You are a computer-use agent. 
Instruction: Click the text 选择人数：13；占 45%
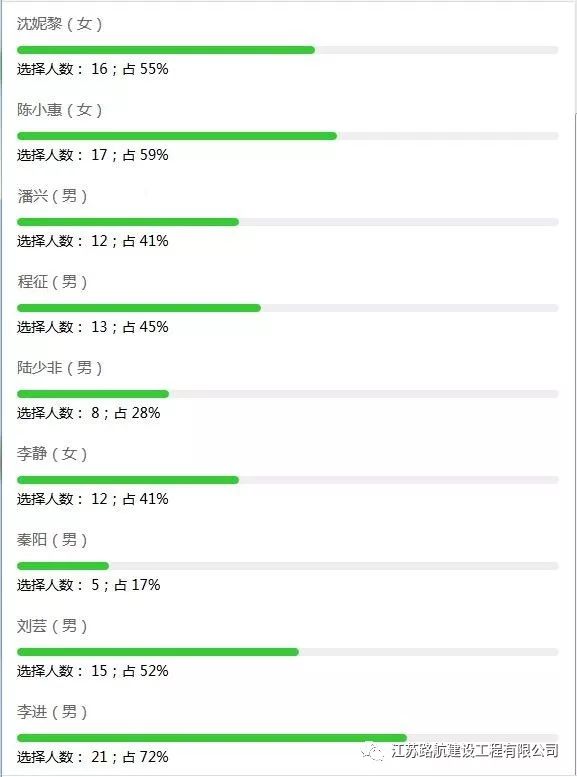[x=93, y=327]
